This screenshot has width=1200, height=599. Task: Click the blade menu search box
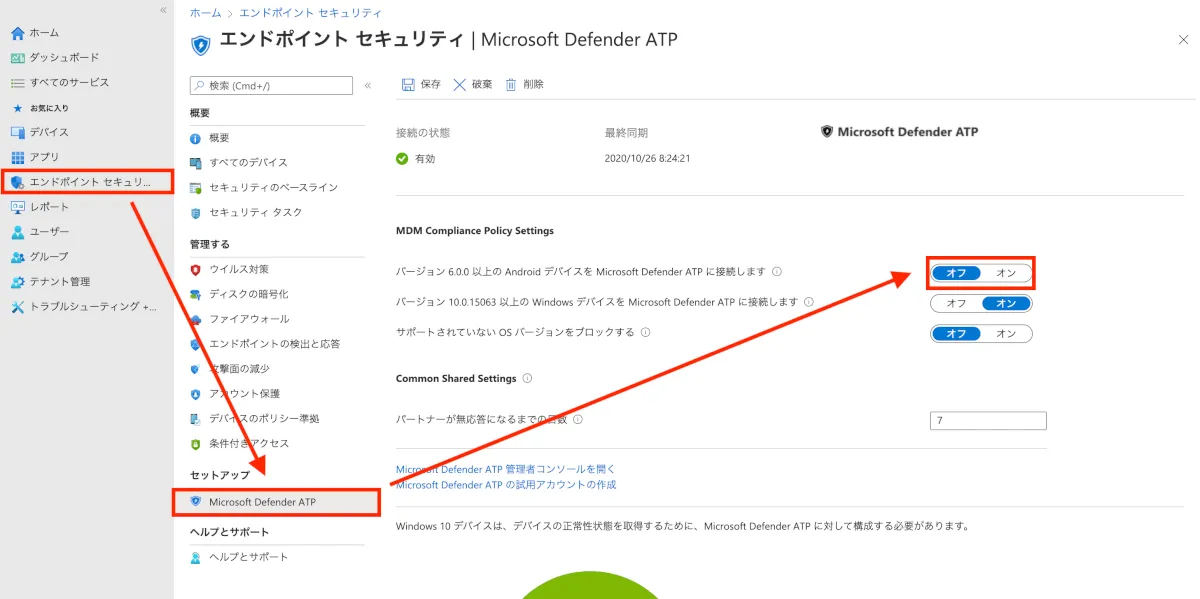point(271,86)
